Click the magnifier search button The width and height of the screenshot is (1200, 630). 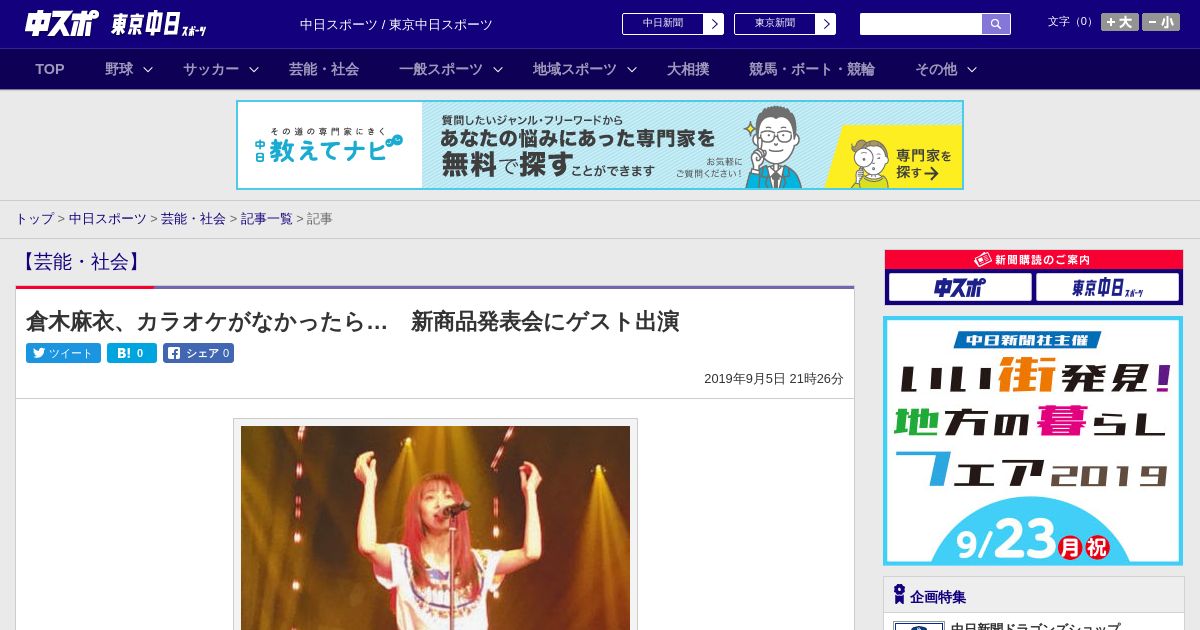coord(996,24)
